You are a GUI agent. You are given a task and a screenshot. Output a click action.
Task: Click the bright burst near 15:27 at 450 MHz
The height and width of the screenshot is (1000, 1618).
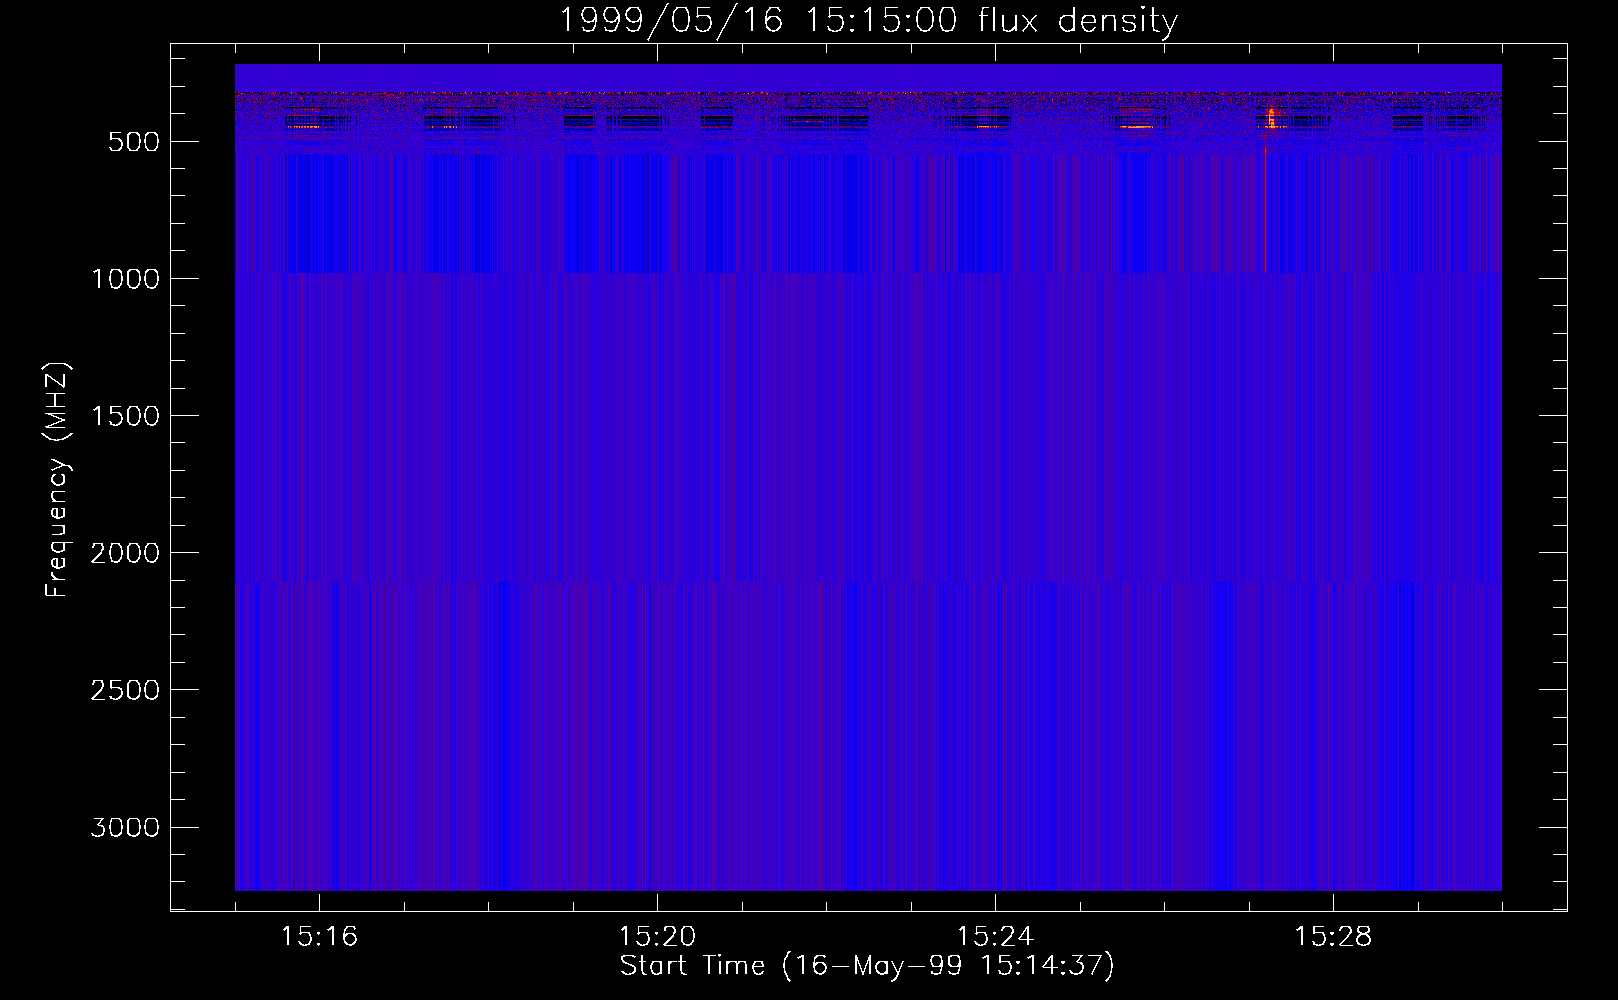(x=1271, y=118)
